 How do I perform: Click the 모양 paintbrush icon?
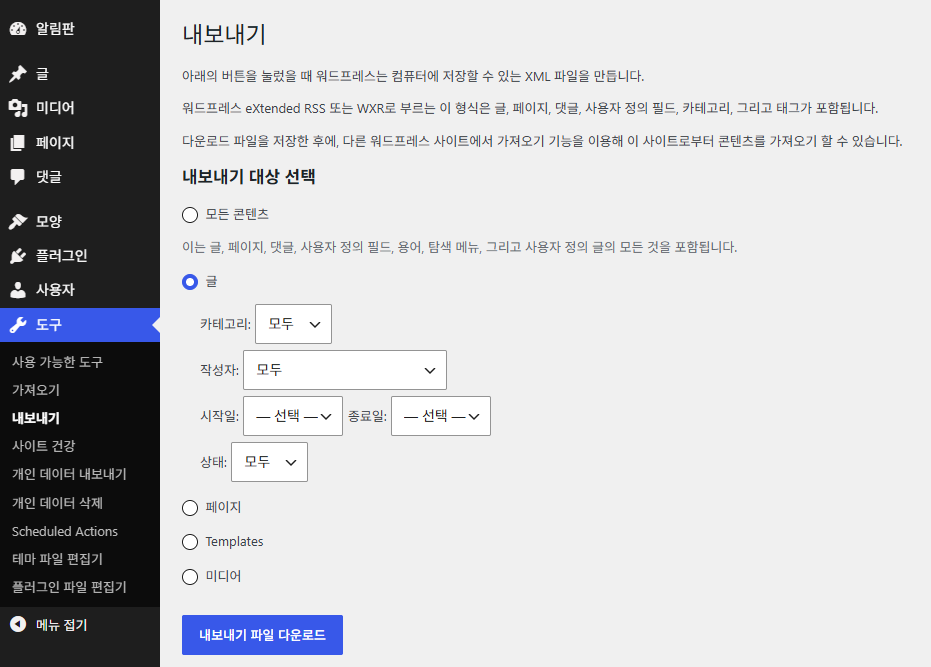(18, 222)
